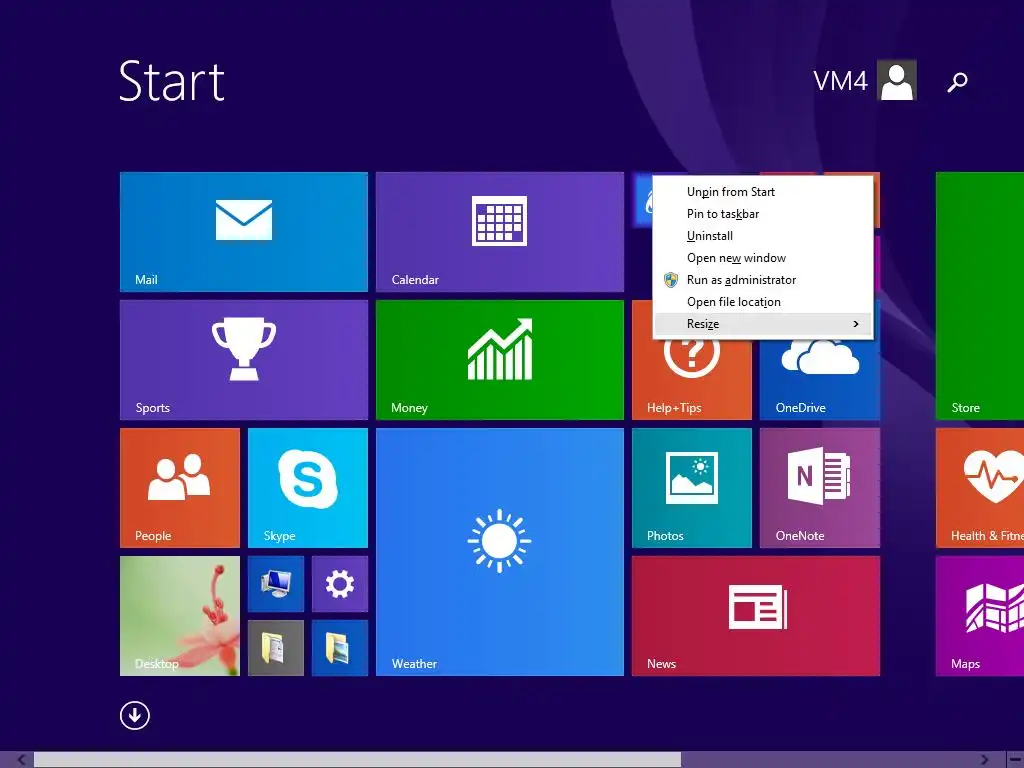The width and height of the screenshot is (1024, 768).
Task: Open the People tile
Action: (x=180, y=488)
